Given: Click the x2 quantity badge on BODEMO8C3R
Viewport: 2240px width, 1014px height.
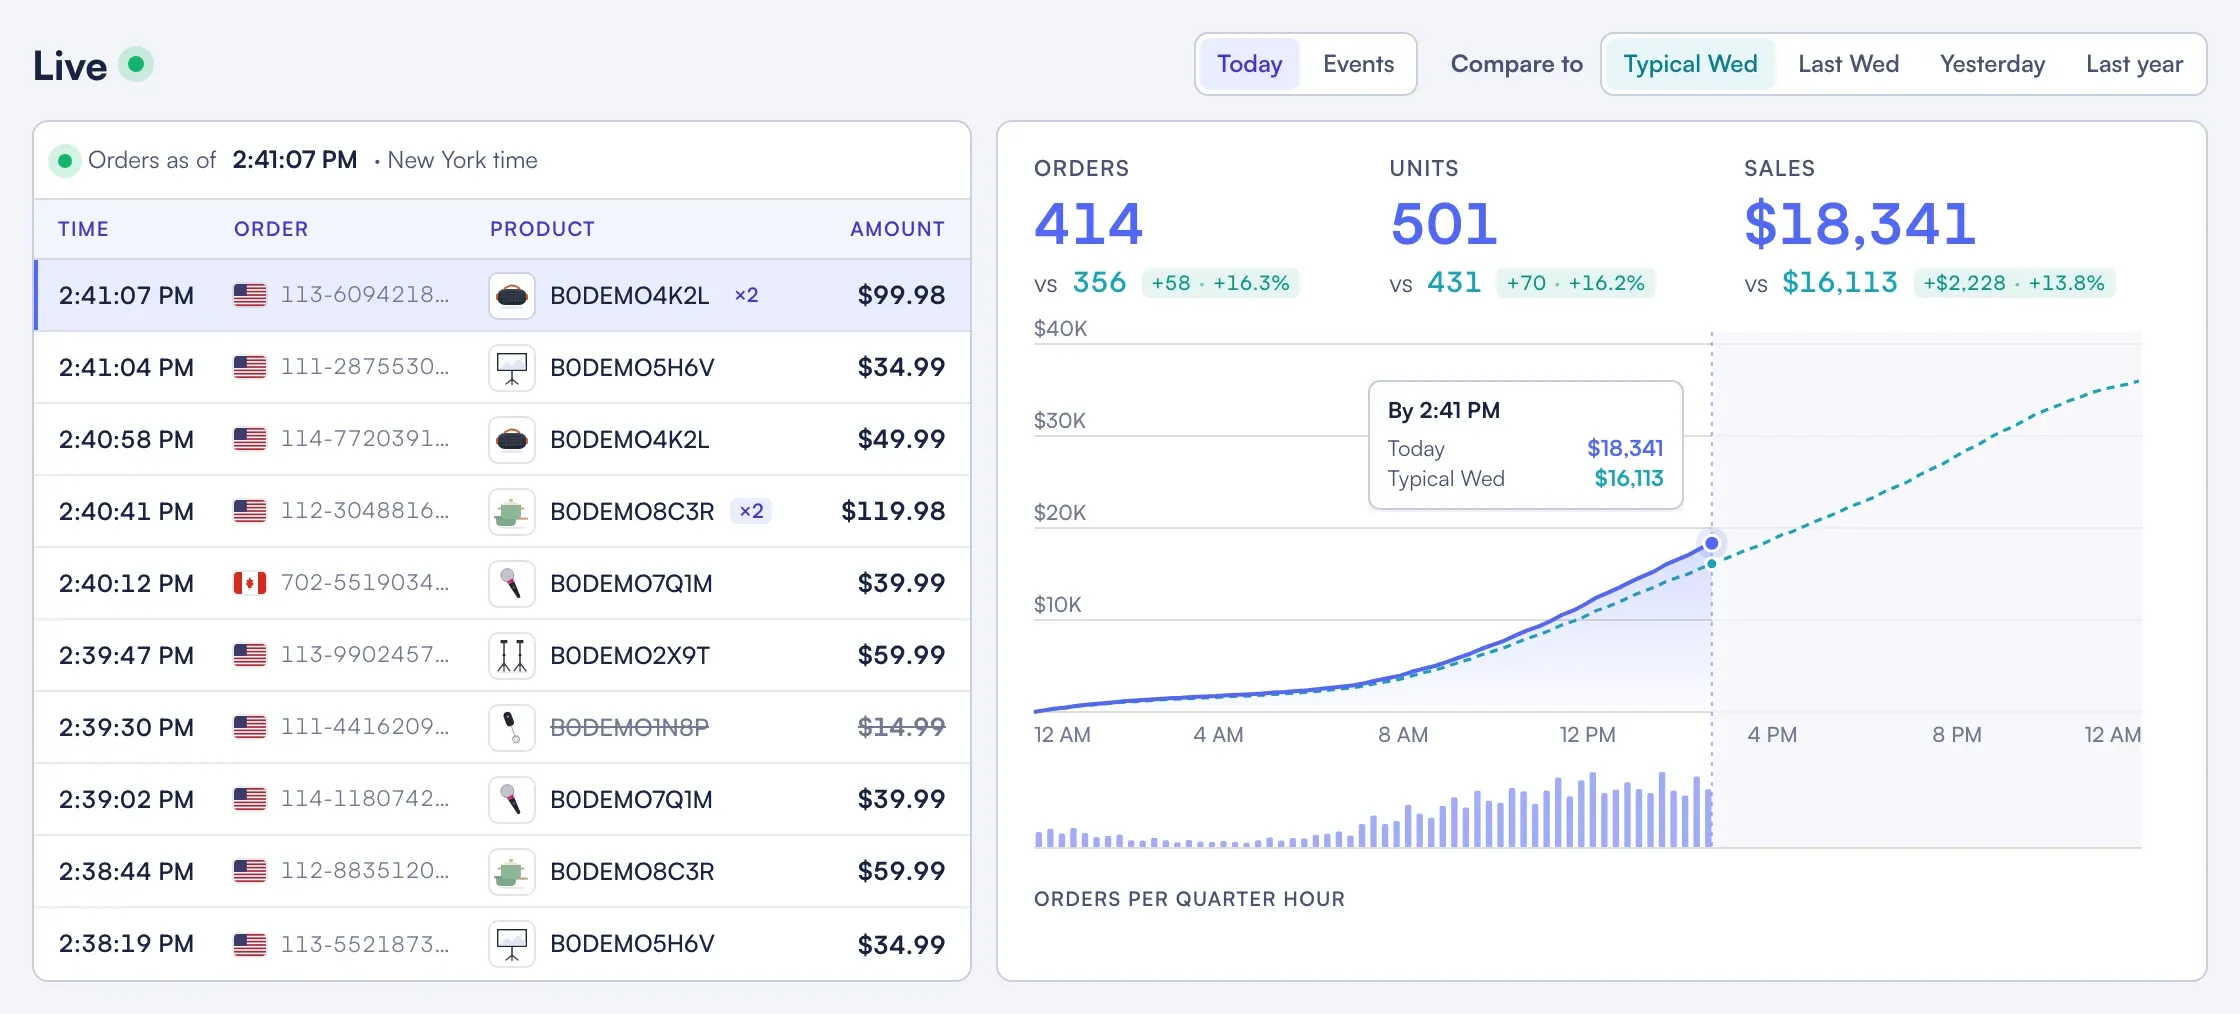Looking at the screenshot, I should (751, 511).
